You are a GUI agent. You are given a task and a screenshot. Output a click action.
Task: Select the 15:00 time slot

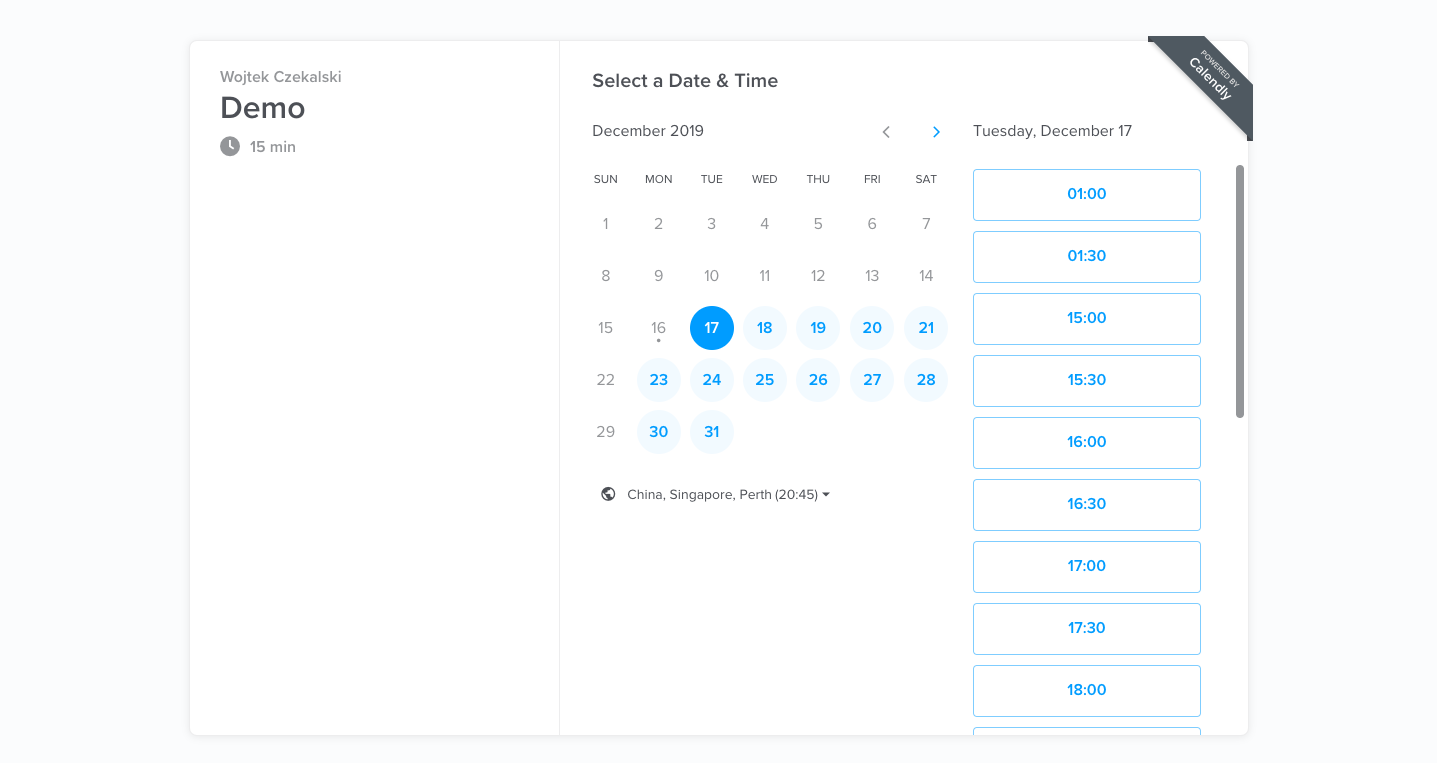1087,319
